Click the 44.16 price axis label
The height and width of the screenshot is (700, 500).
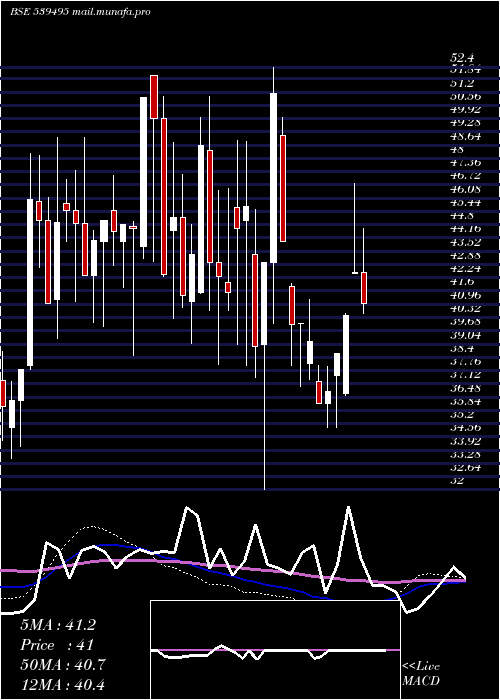pyautogui.click(x=466, y=229)
